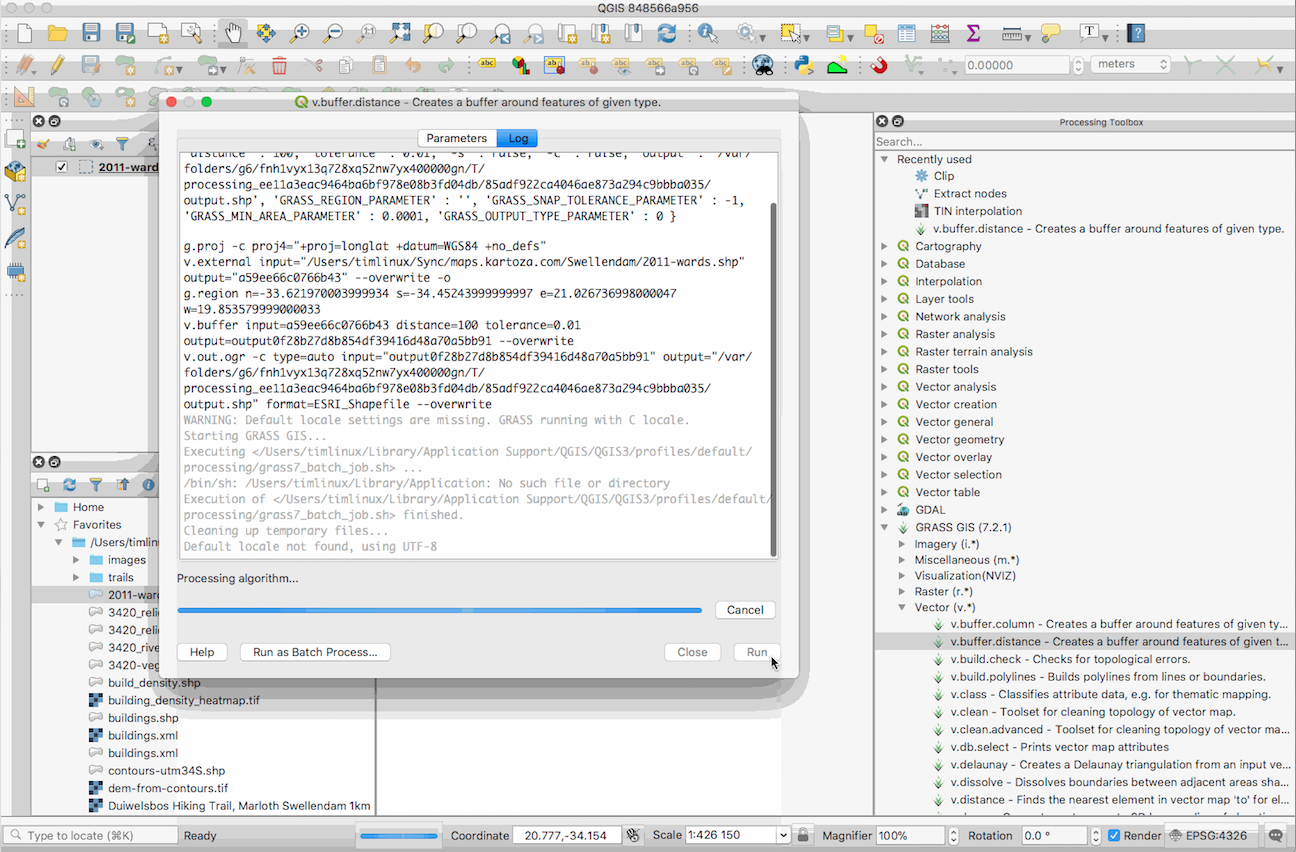Expand the GDAL group in toolbox

[x=884, y=509]
